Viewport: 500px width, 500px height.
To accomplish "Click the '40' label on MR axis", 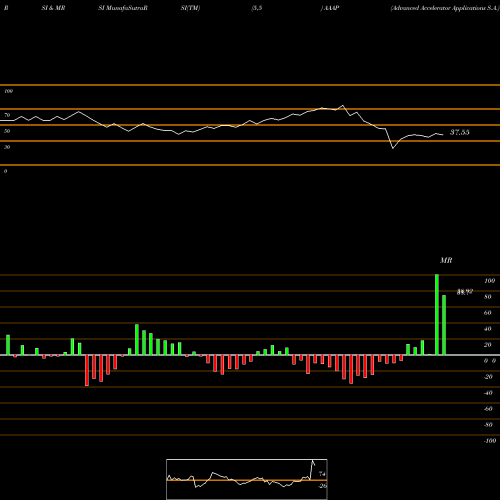I will click(x=487, y=328).
